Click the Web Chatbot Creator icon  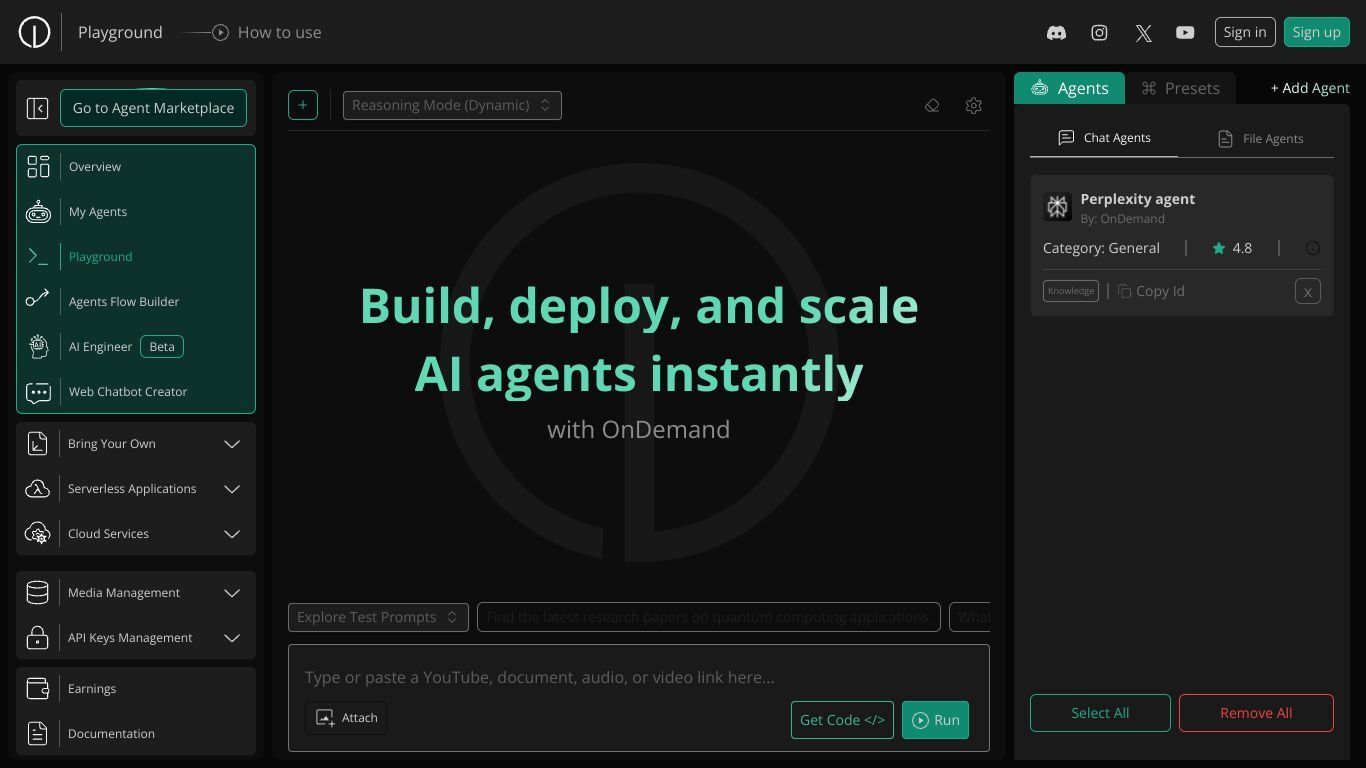(x=38, y=392)
